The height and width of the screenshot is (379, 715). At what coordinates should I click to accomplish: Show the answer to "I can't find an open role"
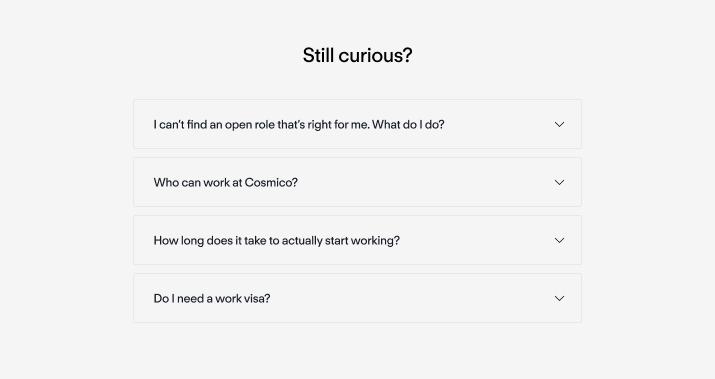357,124
